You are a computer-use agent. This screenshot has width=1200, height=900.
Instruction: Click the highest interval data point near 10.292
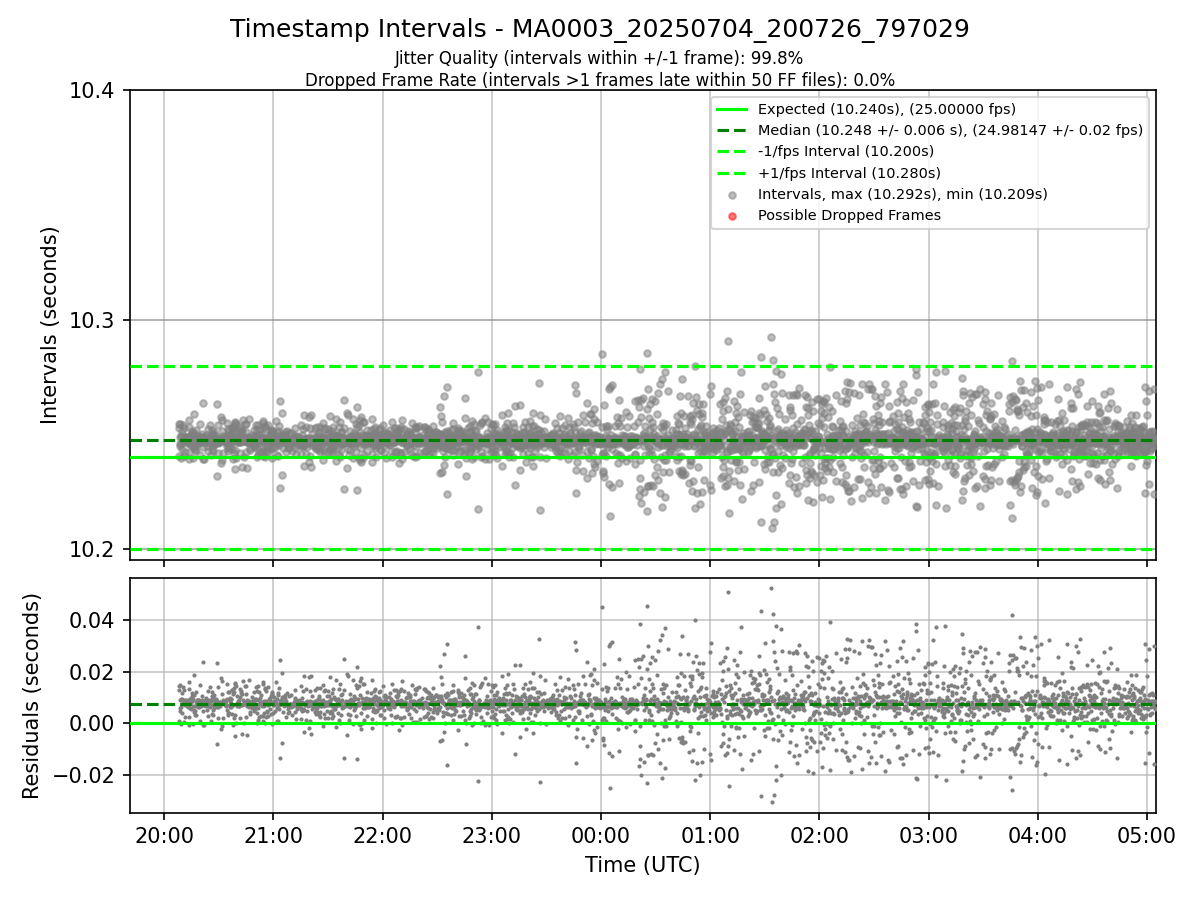pyautogui.click(x=771, y=338)
